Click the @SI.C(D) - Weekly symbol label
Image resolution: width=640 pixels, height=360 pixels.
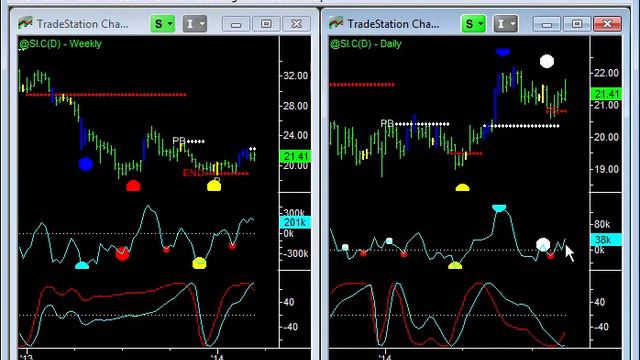(x=60, y=44)
